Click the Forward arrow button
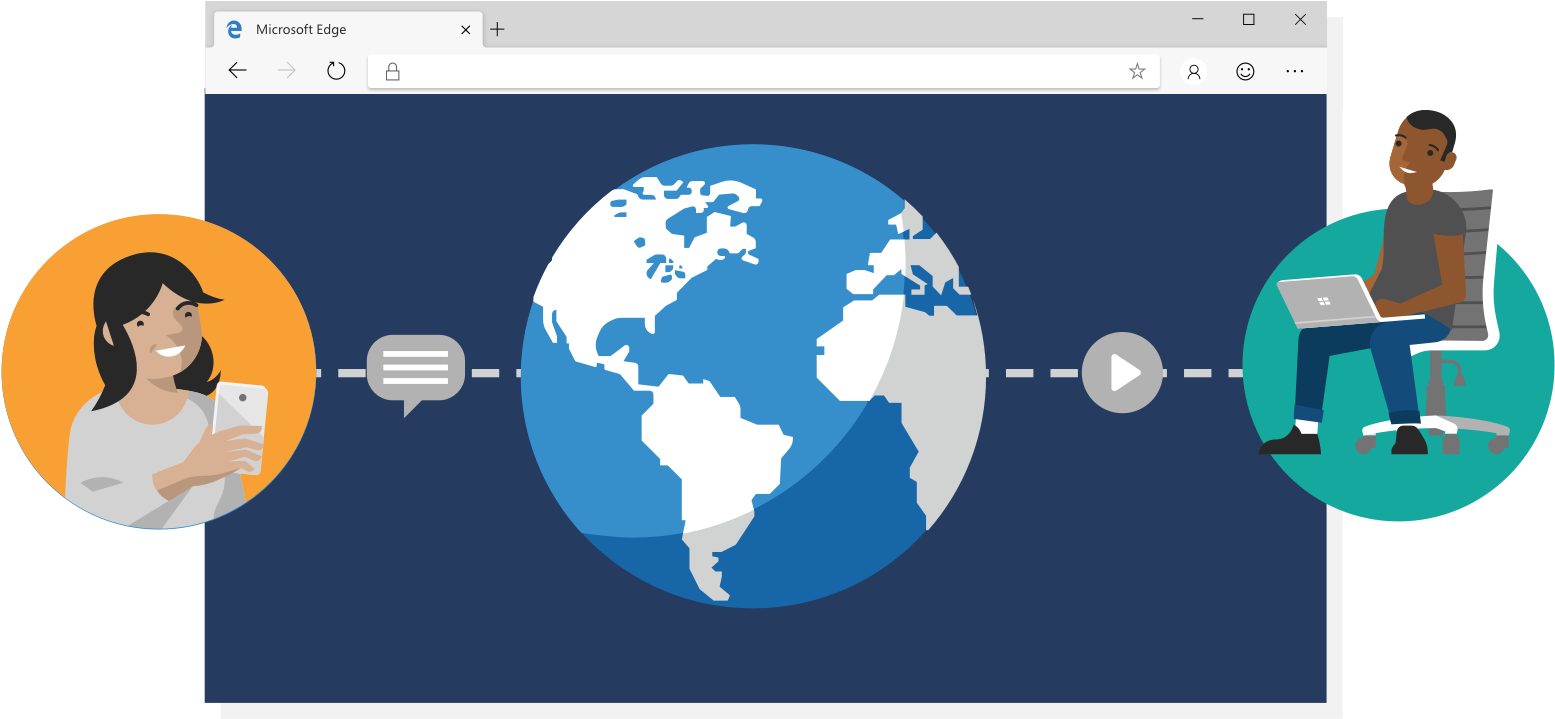 coord(287,70)
